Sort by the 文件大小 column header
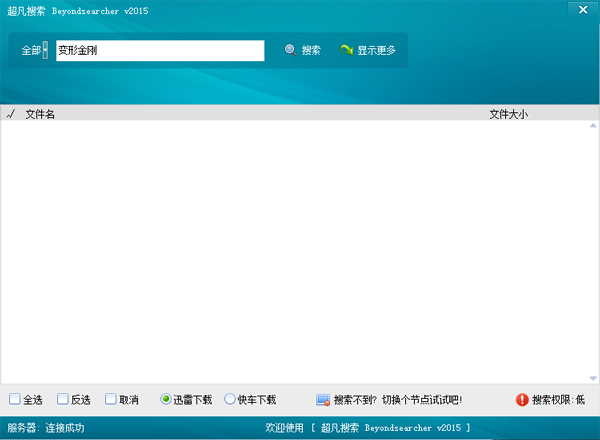600x440 pixels. click(x=508, y=114)
